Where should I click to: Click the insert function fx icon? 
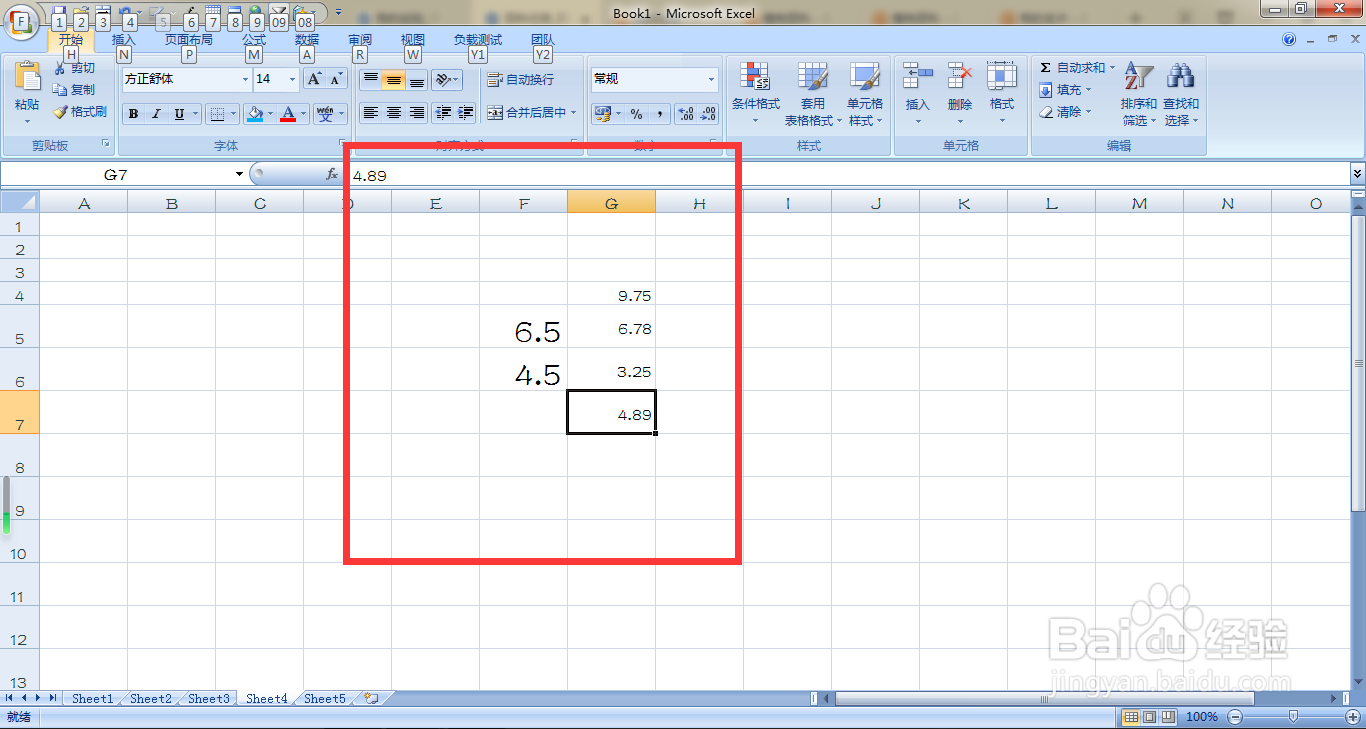pos(332,174)
